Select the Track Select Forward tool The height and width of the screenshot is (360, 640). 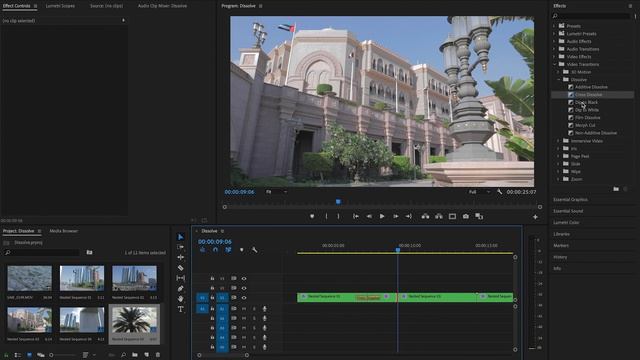click(x=180, y=247)
